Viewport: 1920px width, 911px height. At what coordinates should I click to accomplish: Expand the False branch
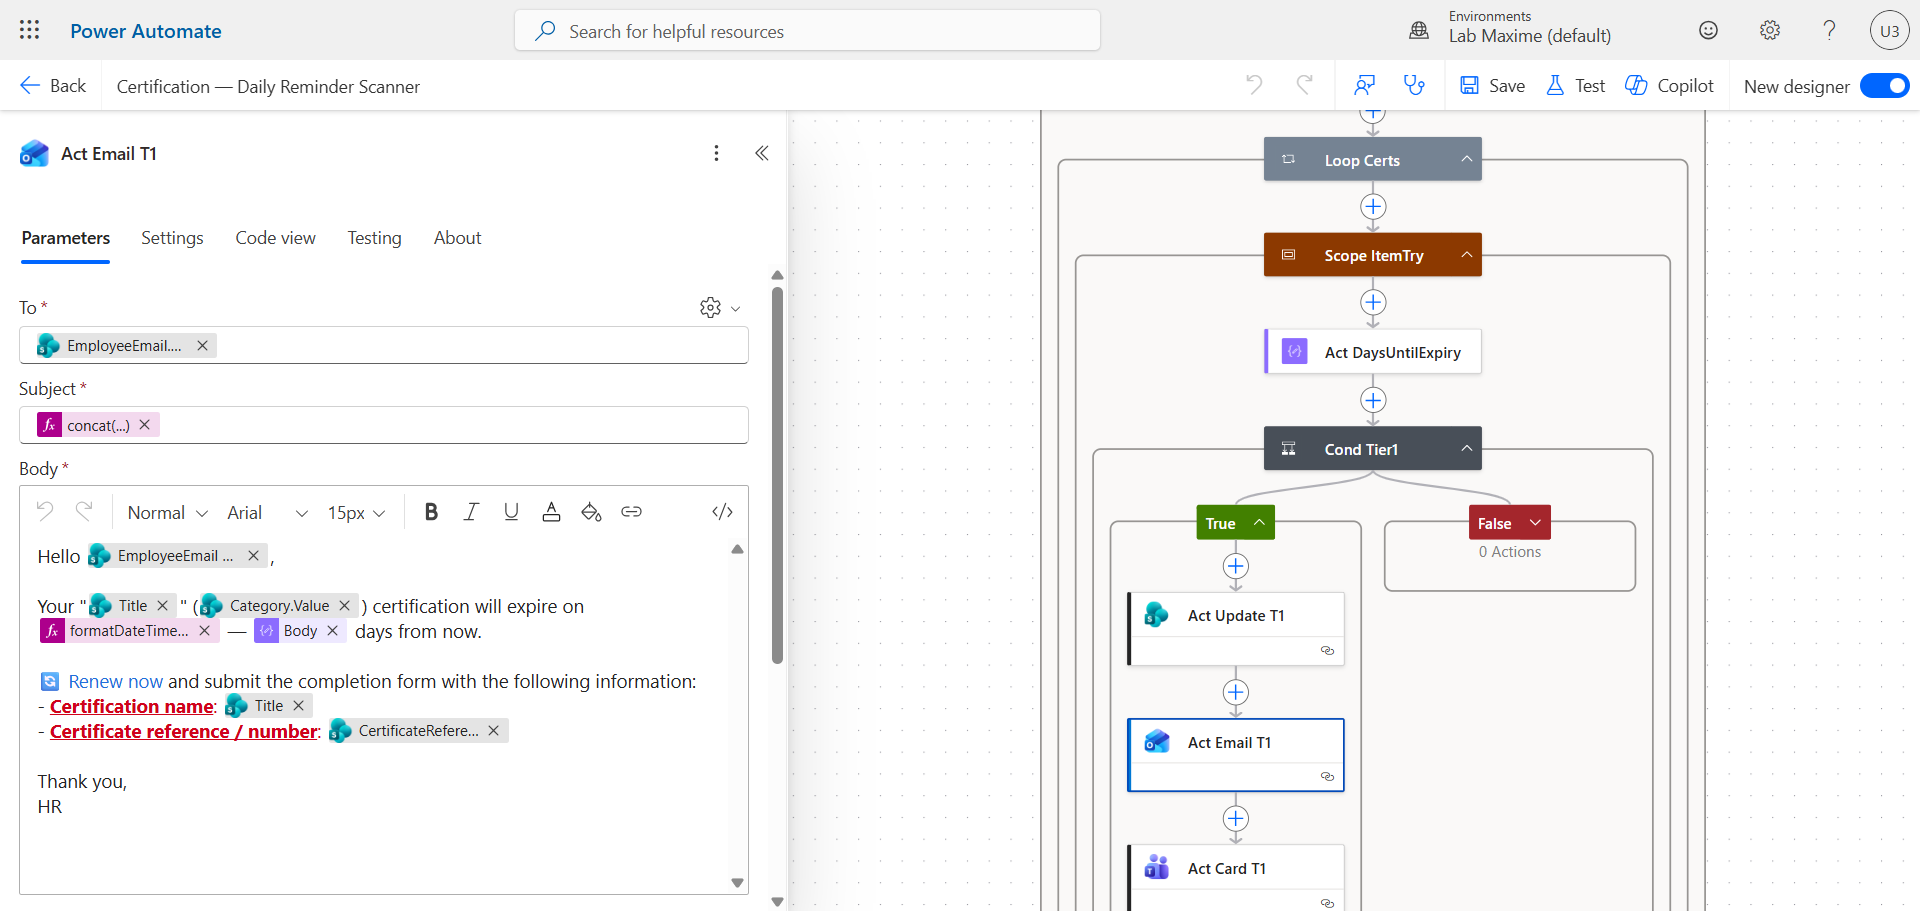(1535, 522)
